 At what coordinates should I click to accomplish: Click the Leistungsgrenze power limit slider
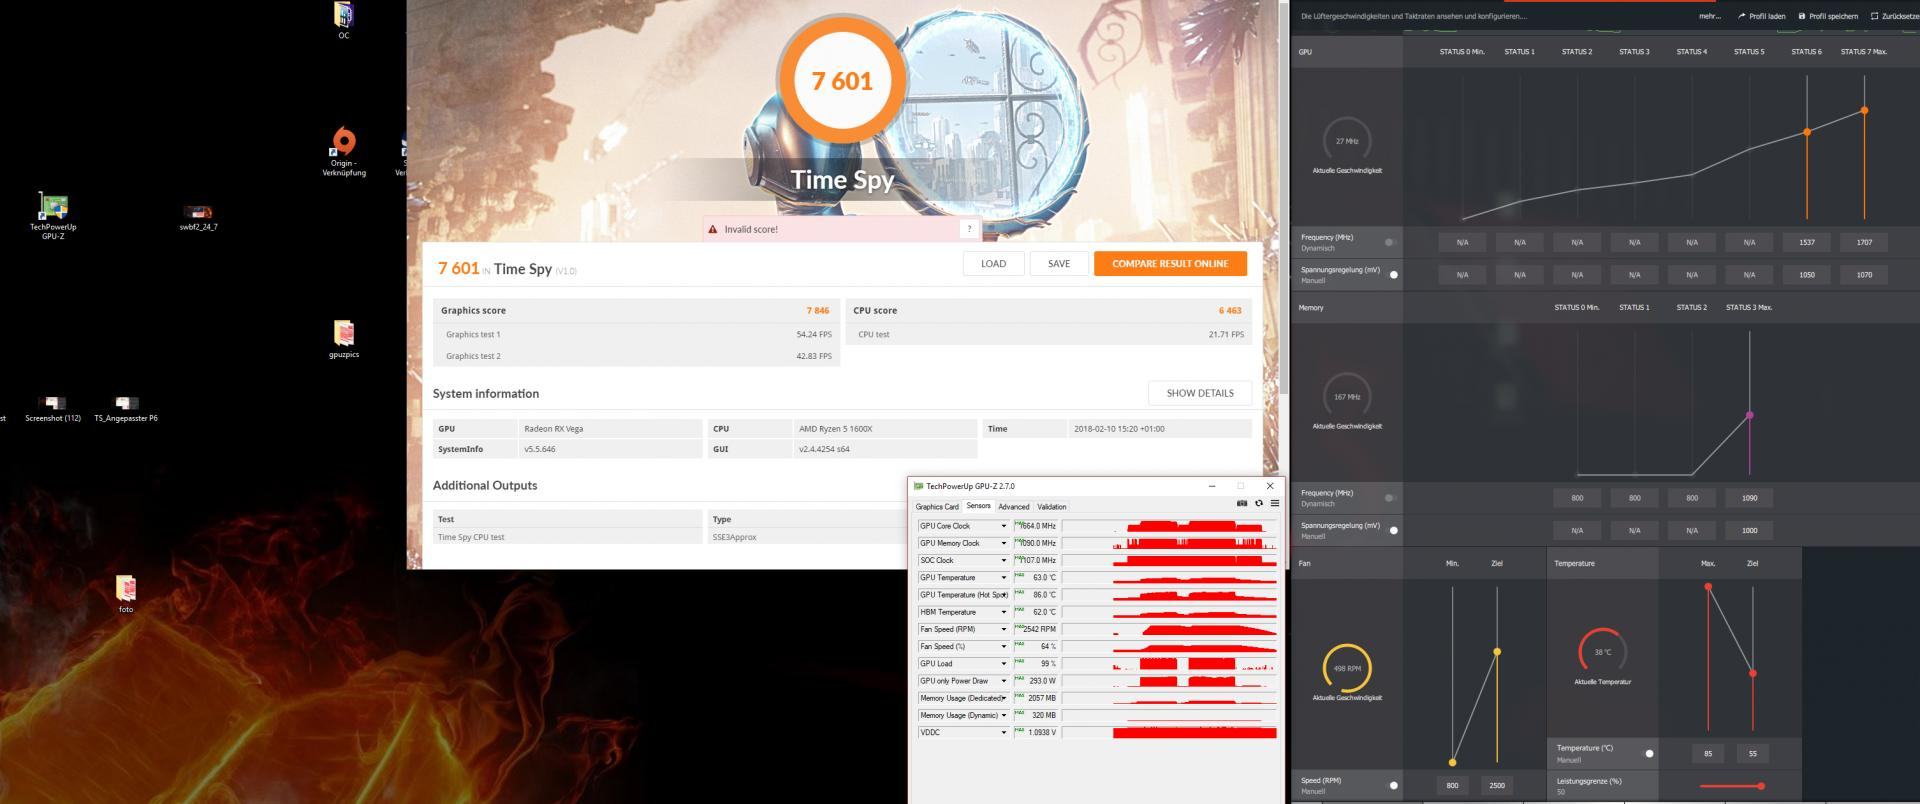coord(1731,786)
